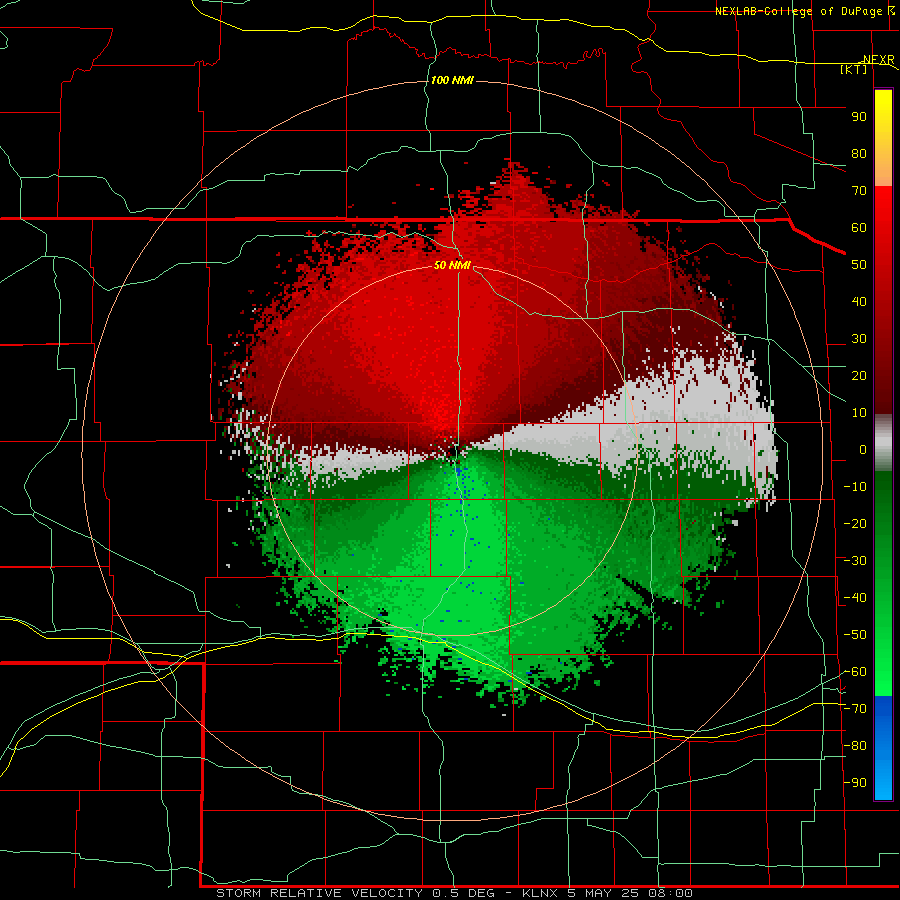Click the -80 value on the velocity scale

tap(855, 746)
